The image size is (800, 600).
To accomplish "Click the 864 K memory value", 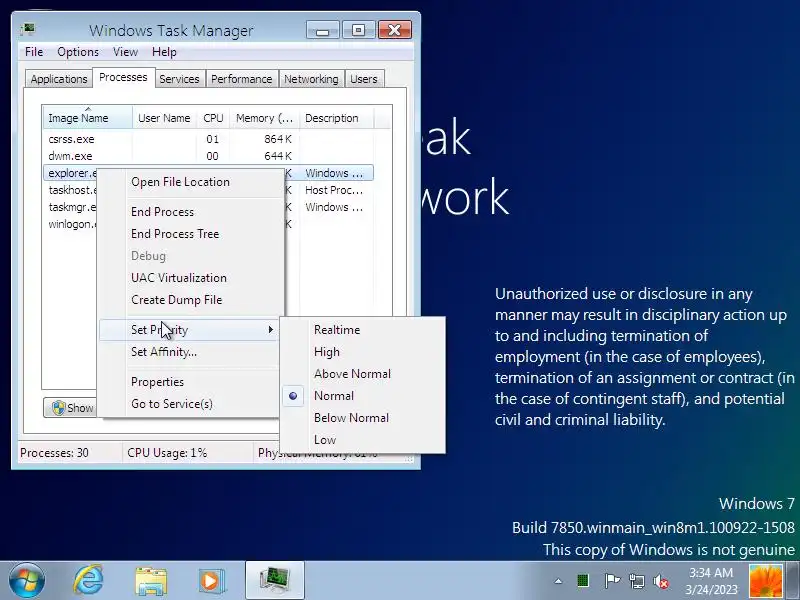I will tap(278, 139).
